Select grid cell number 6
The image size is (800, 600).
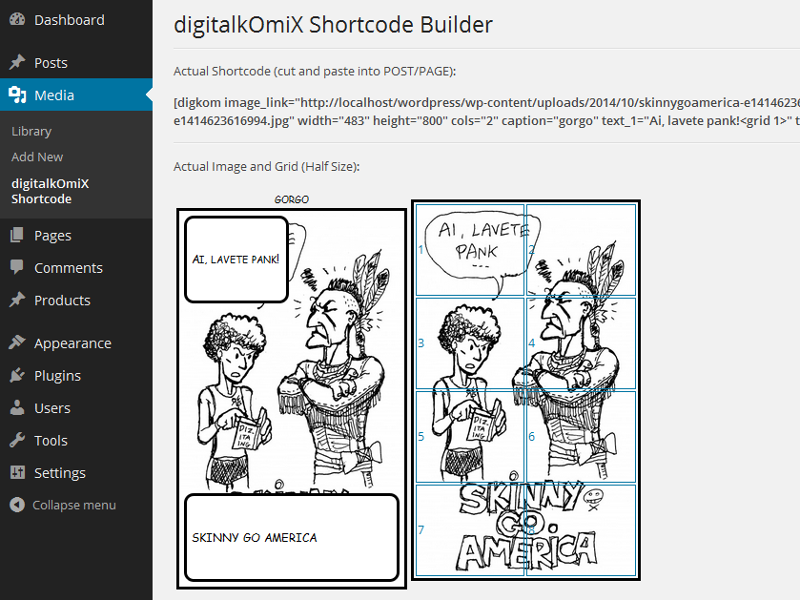(581, 436)
